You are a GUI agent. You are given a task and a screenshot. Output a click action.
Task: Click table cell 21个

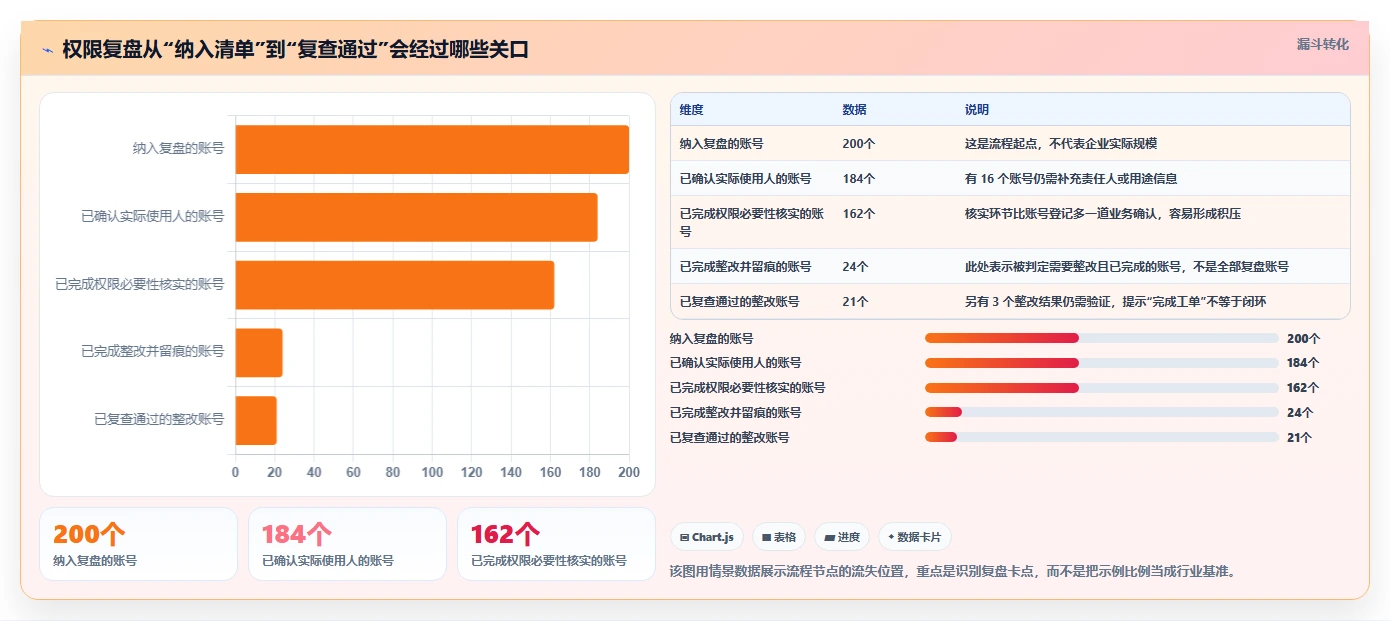855,301
